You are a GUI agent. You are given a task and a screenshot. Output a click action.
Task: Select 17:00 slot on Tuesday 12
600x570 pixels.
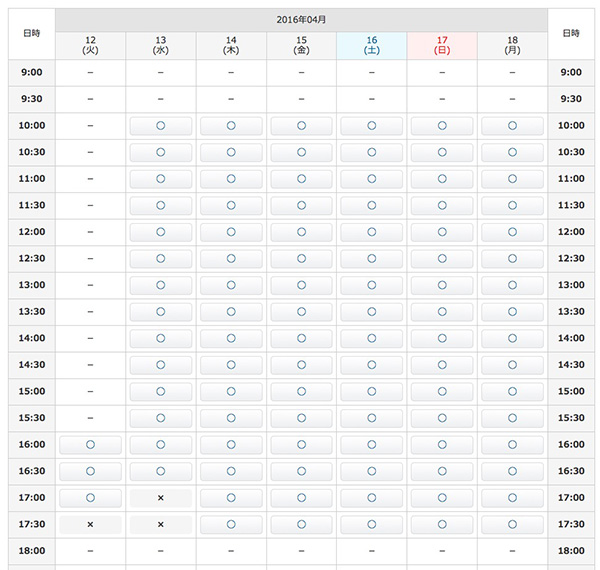[90, 497]
